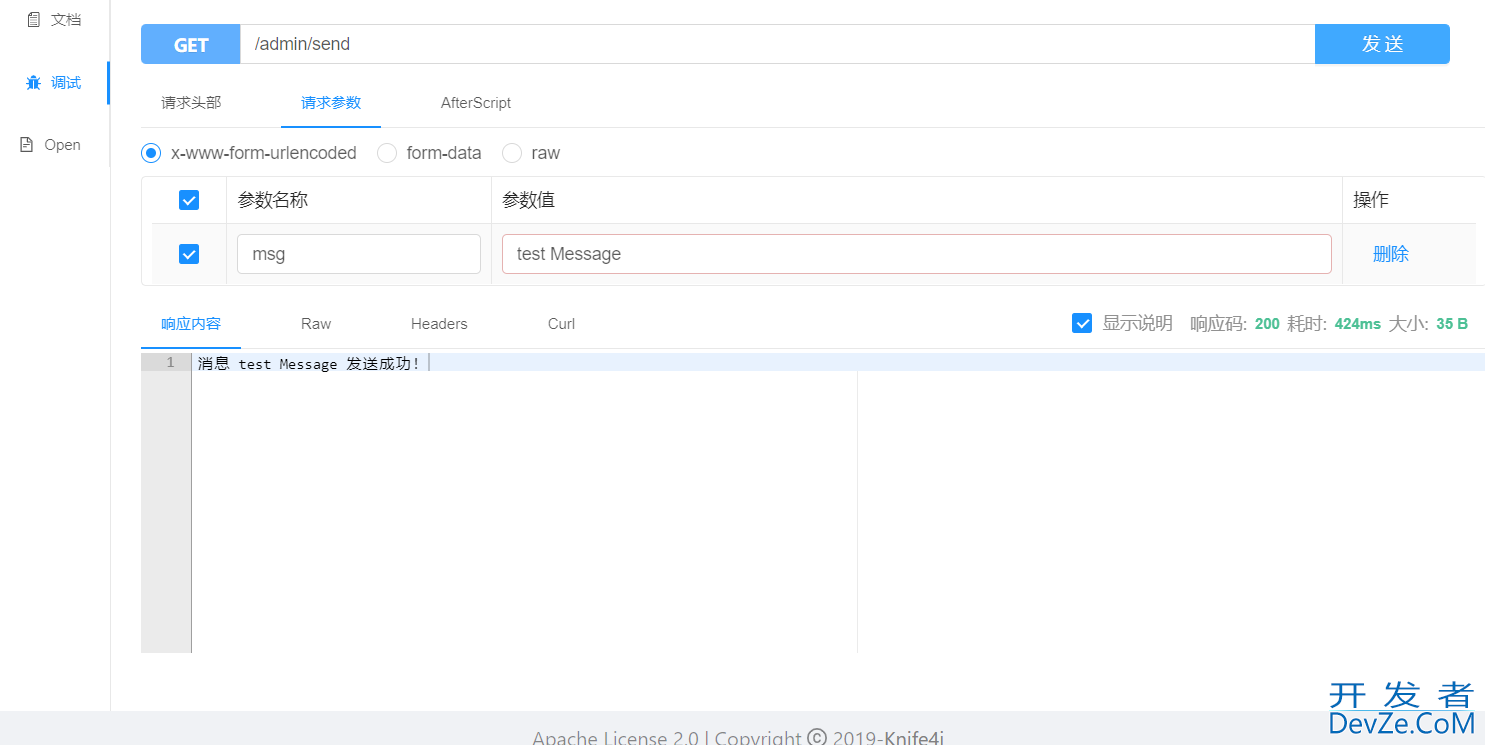This screenshot has height=745, width=1485.
Task: Click response line 消息 test Message 发送成功!
Action: [x=309, y=363]
